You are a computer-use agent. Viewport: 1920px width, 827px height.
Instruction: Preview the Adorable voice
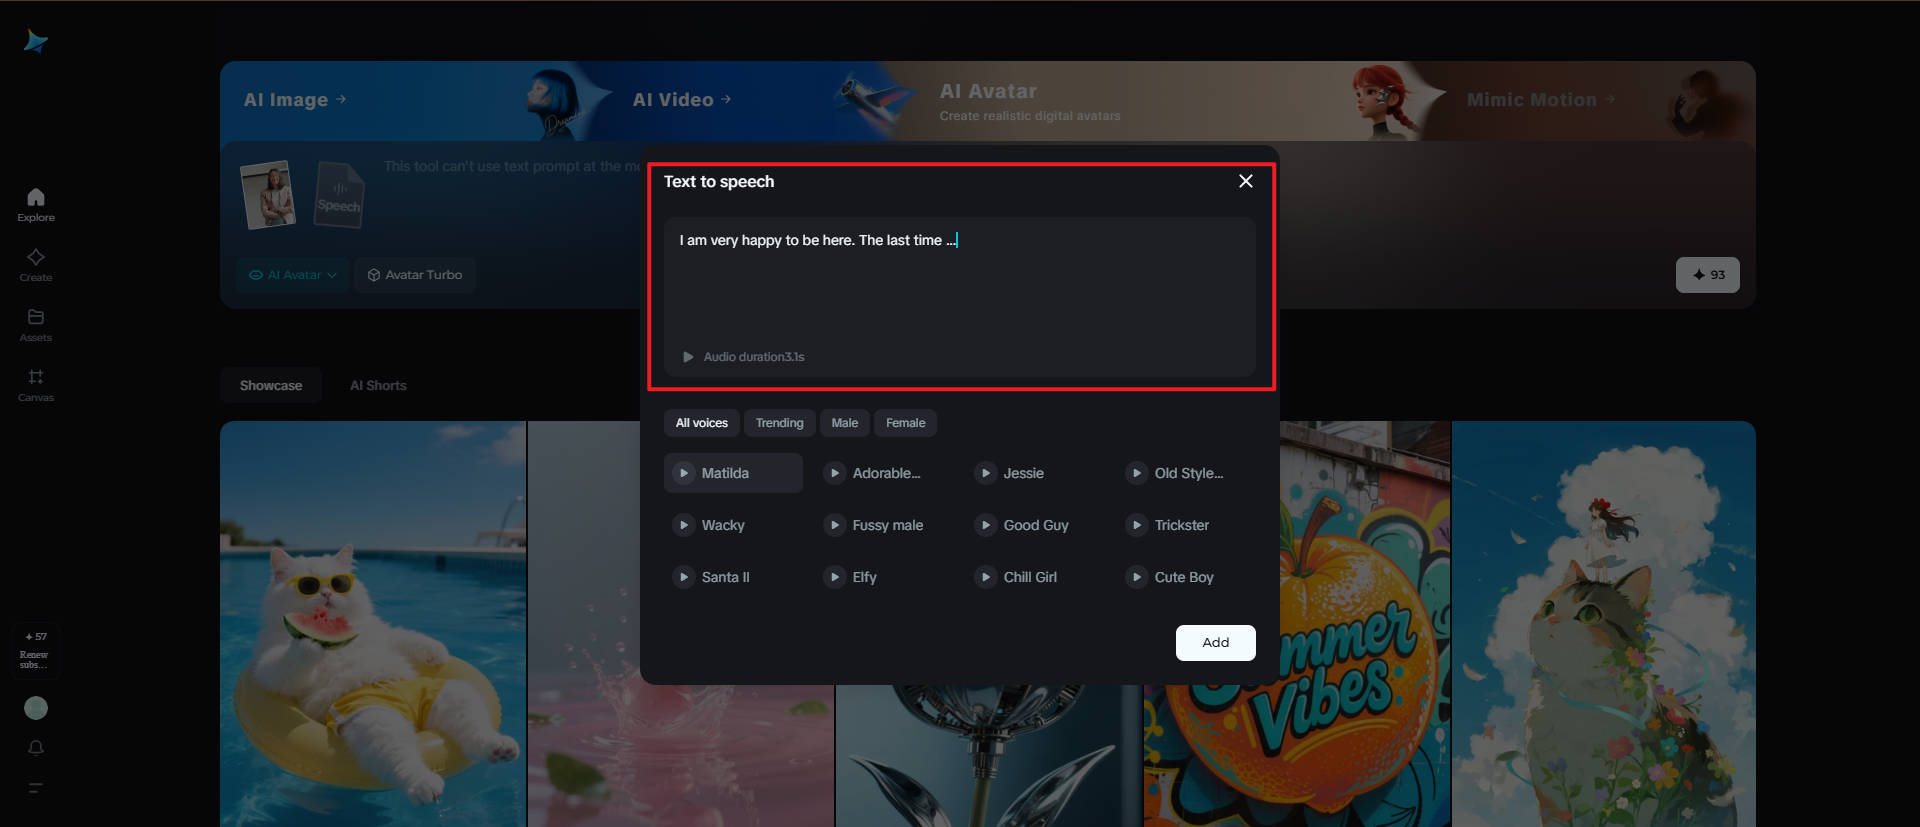835,473
